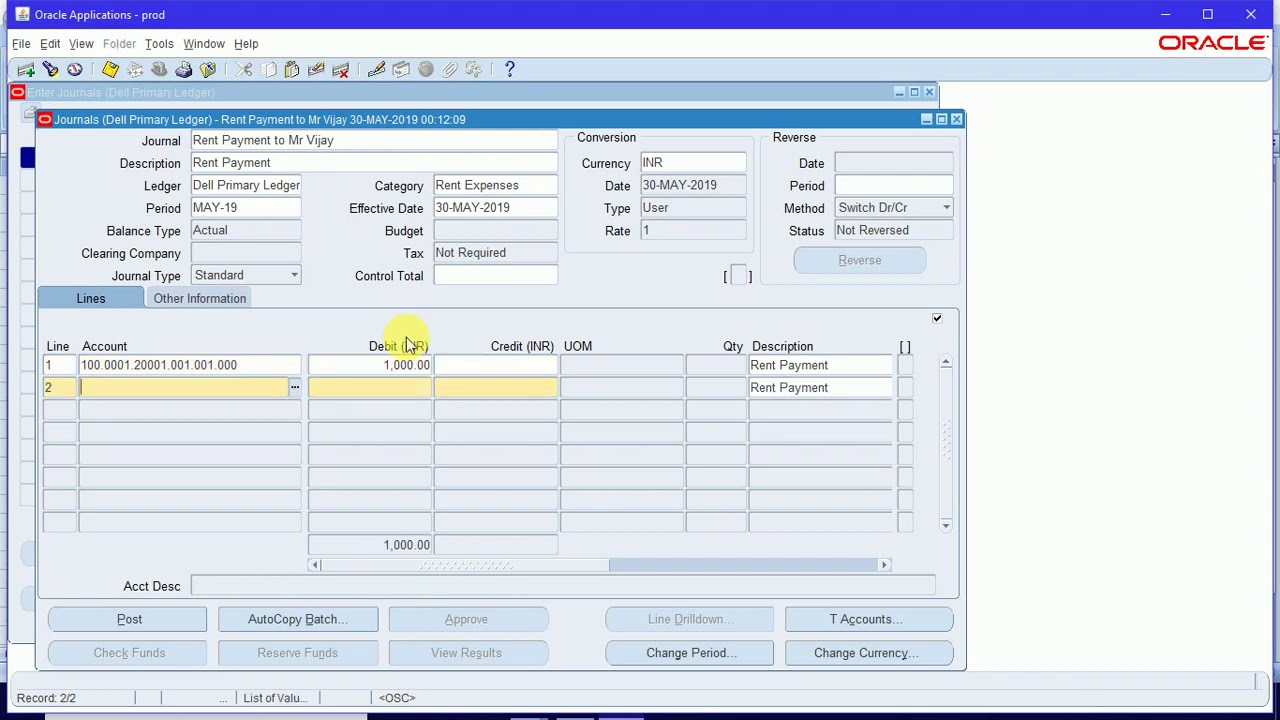Show the Navigator via toolbar icon
The width and height of the screenshot is (1280, 720).
(x=75, y=69)
